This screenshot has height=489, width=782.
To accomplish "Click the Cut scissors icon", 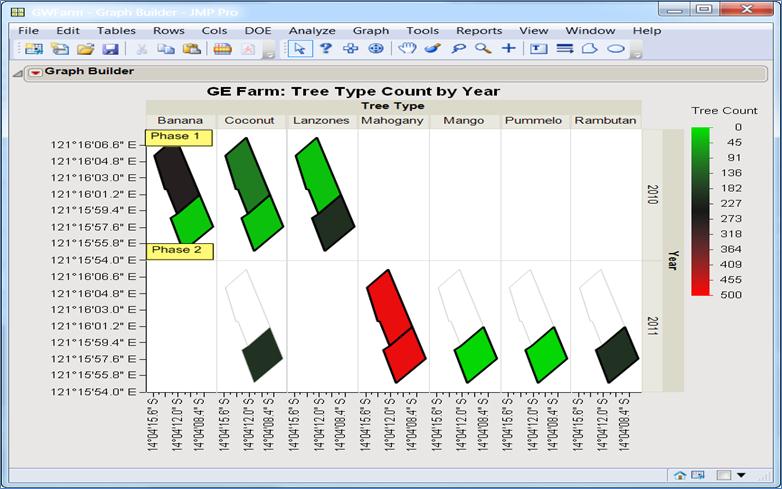I will [x=142, y=49].
